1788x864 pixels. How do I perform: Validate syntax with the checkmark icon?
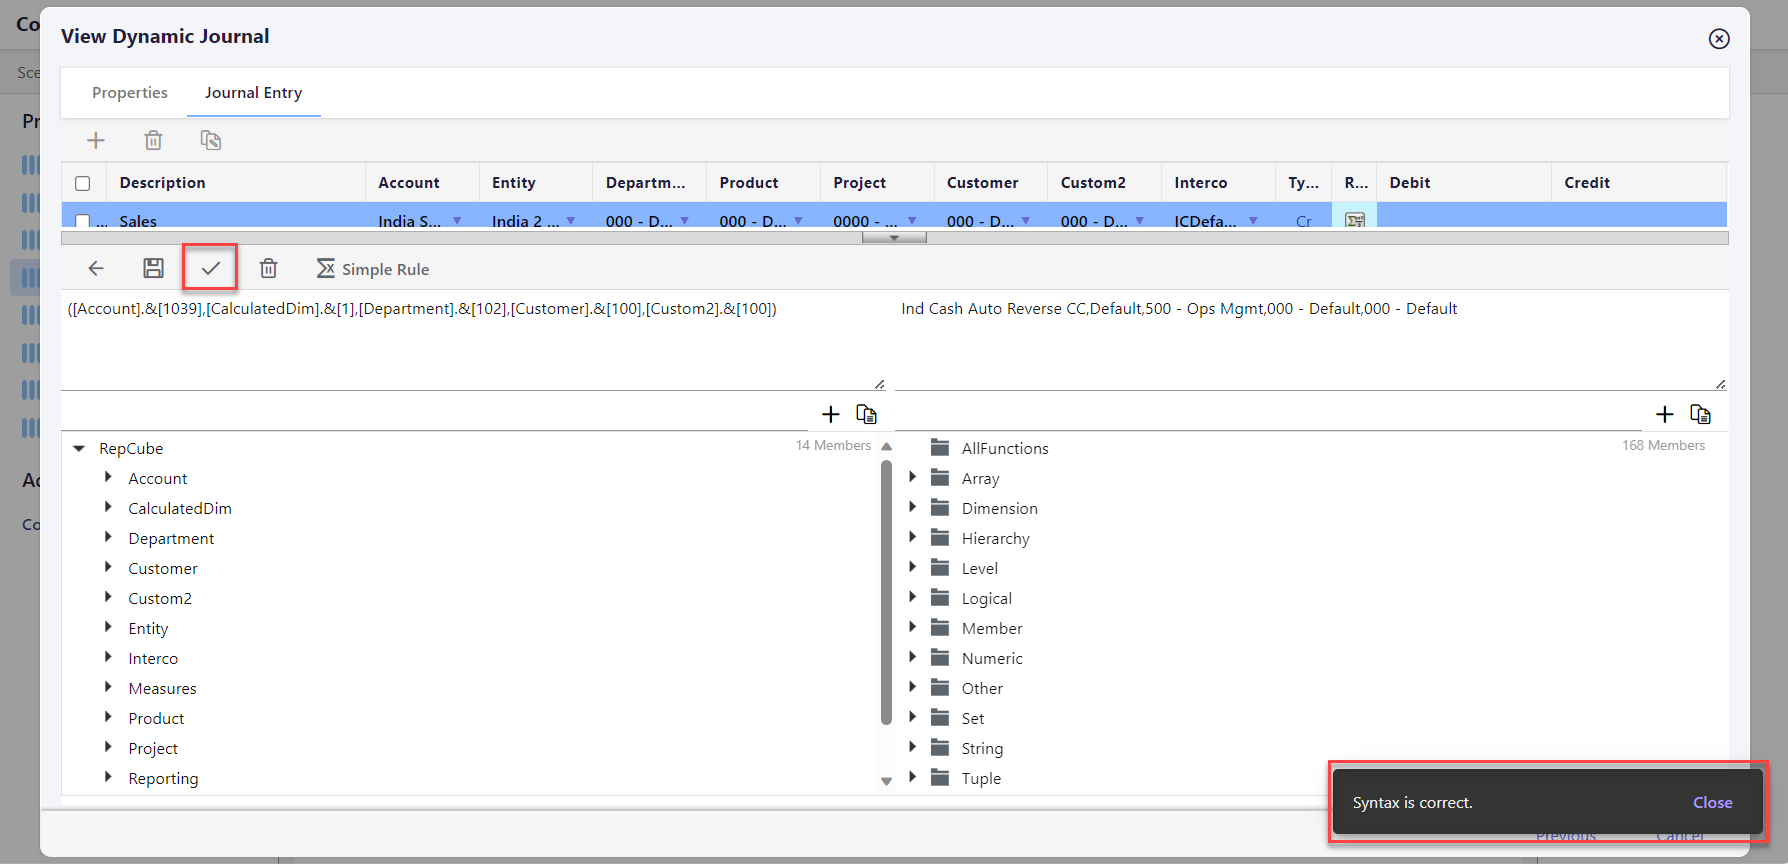[210, 268]
